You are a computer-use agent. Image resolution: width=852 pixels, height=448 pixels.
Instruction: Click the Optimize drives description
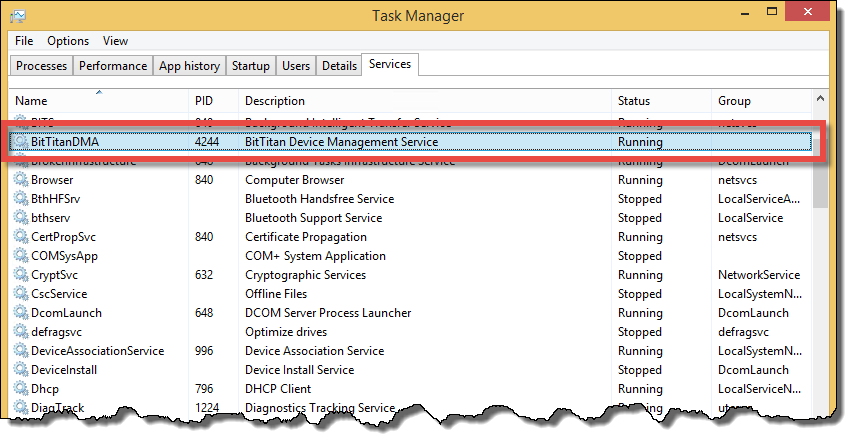tap(286, 332)
